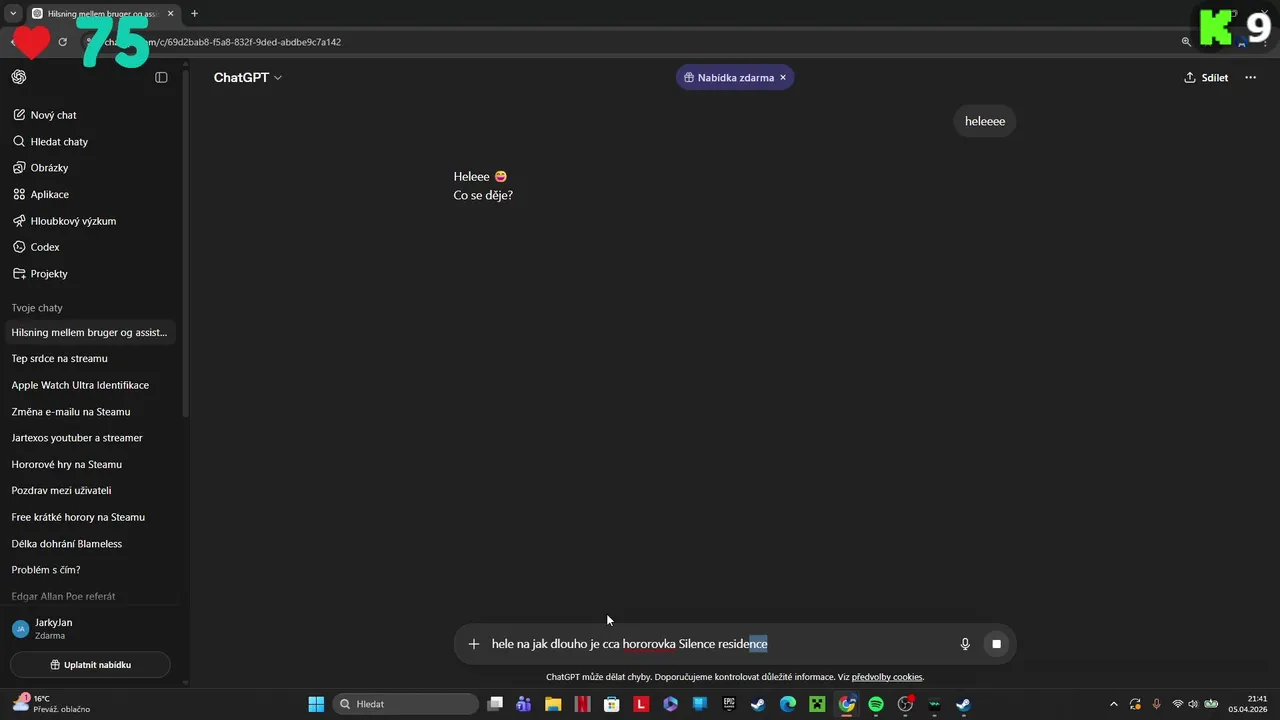Reload the page in the browser
Screen dimensions: 1280x720
[x=62, y=42]
